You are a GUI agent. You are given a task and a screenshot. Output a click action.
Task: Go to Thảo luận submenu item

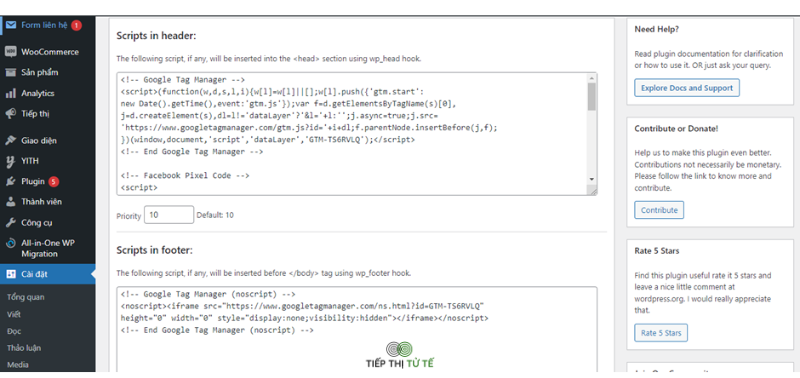coord(24,348)
